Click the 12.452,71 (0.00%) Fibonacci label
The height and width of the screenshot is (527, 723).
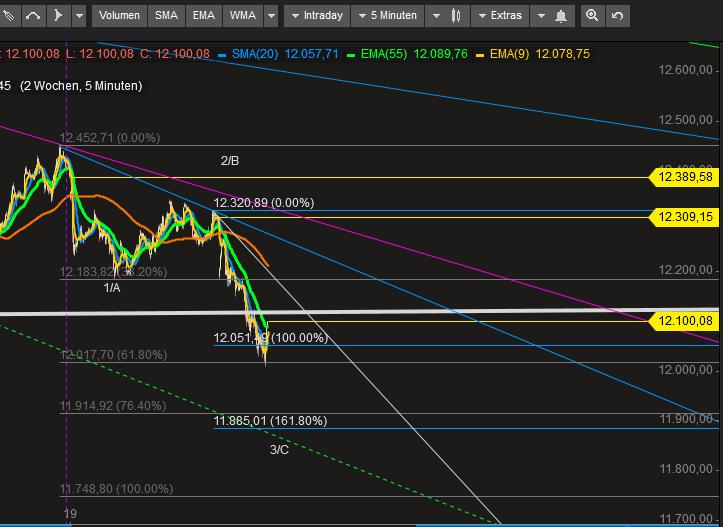(110, 138)
